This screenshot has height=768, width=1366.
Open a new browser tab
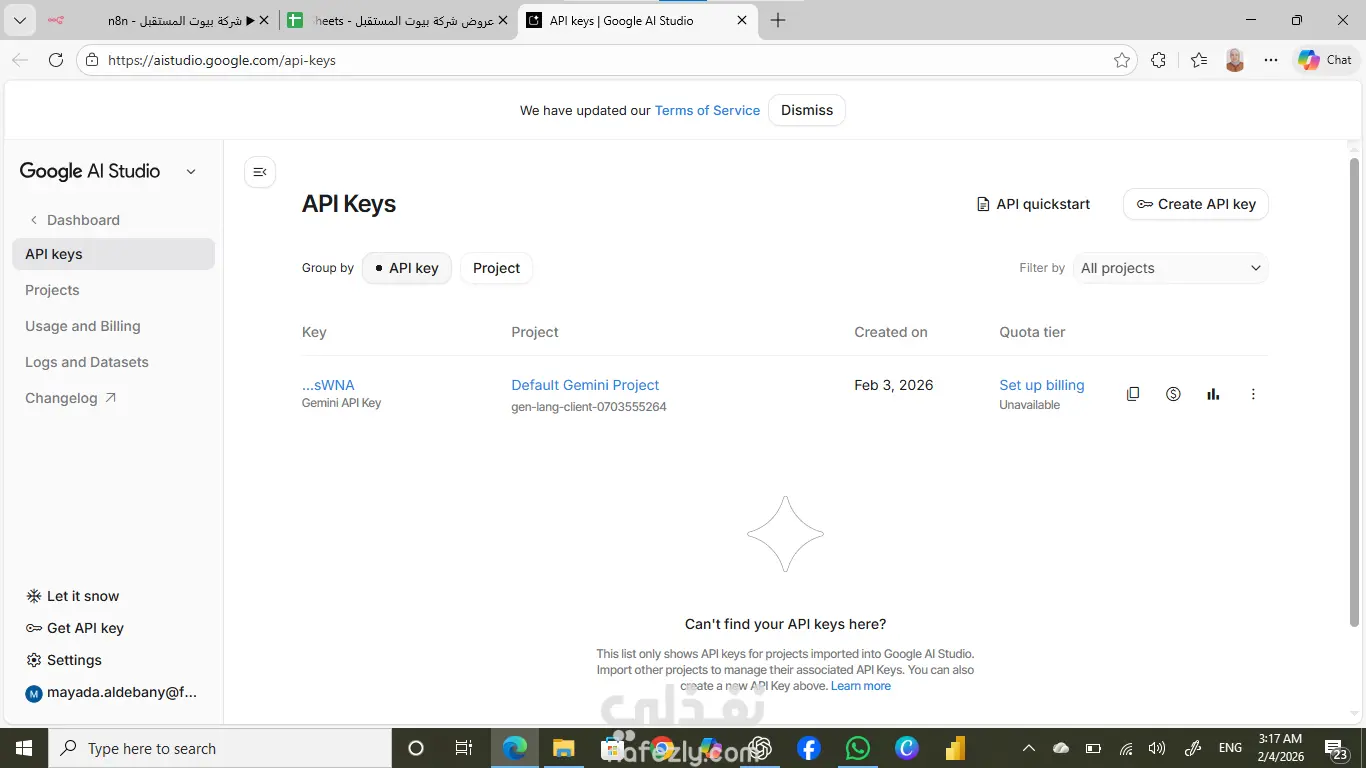(x=778, y=20)
